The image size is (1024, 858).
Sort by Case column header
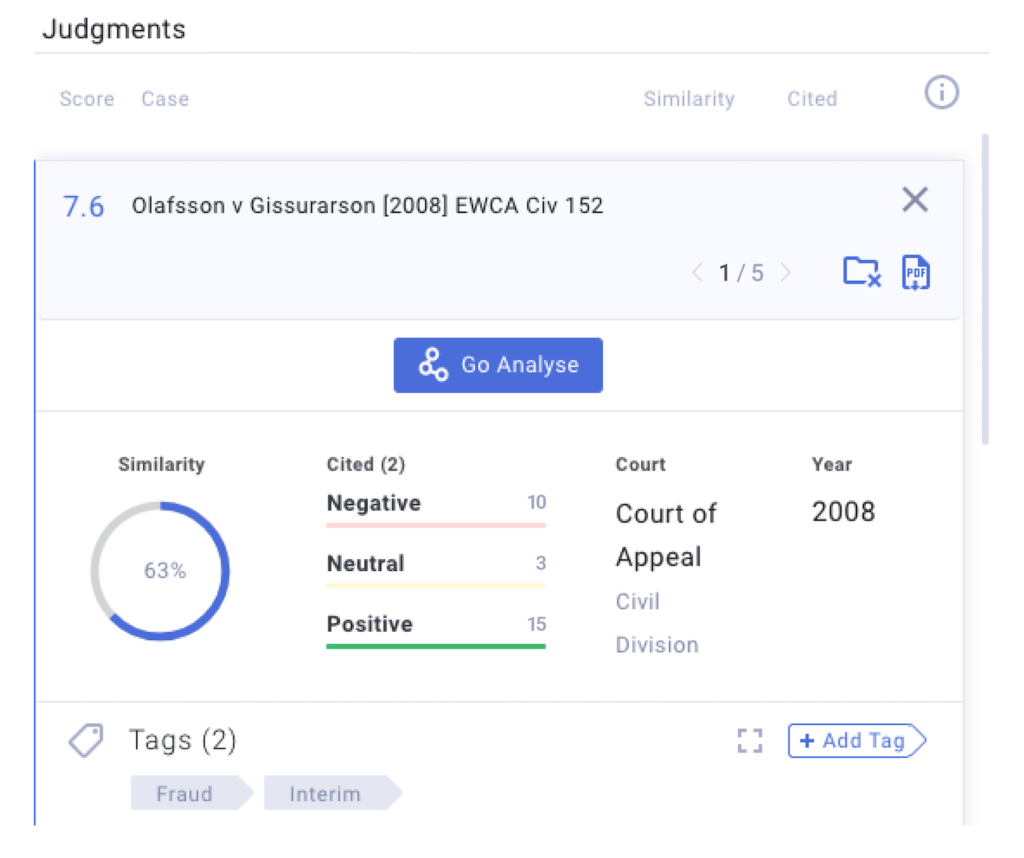[x=165, y=99]
